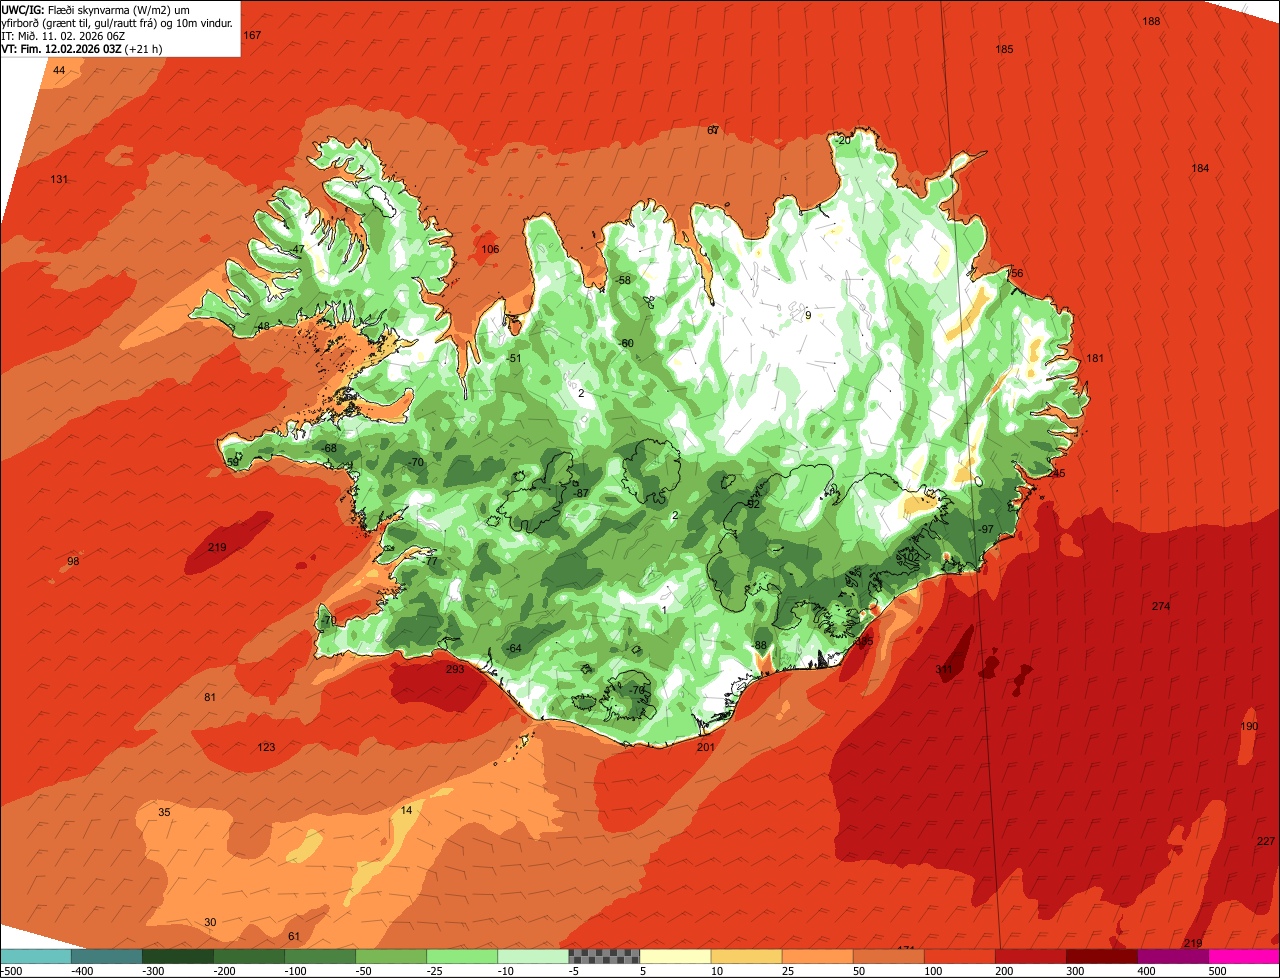Click the map value 106

[x=490, y=249]
